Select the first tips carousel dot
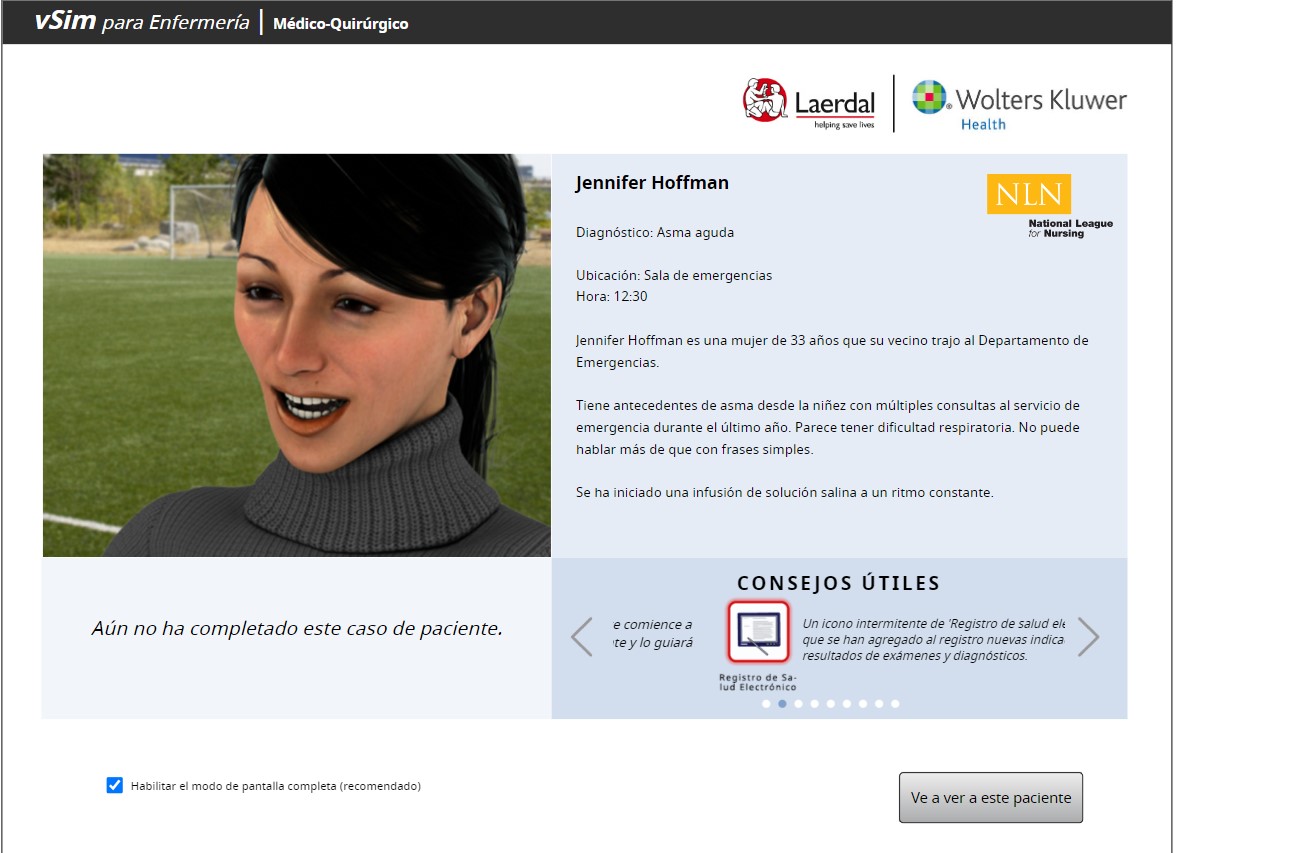1305x853 pixels. (x=766, y=704)
